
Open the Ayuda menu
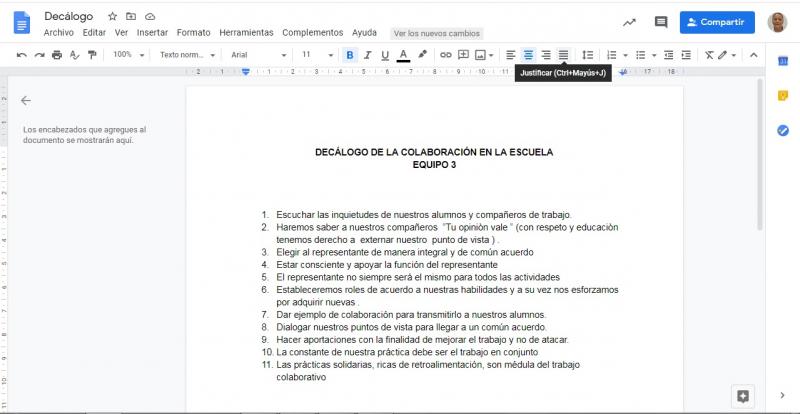click(364, 33)
